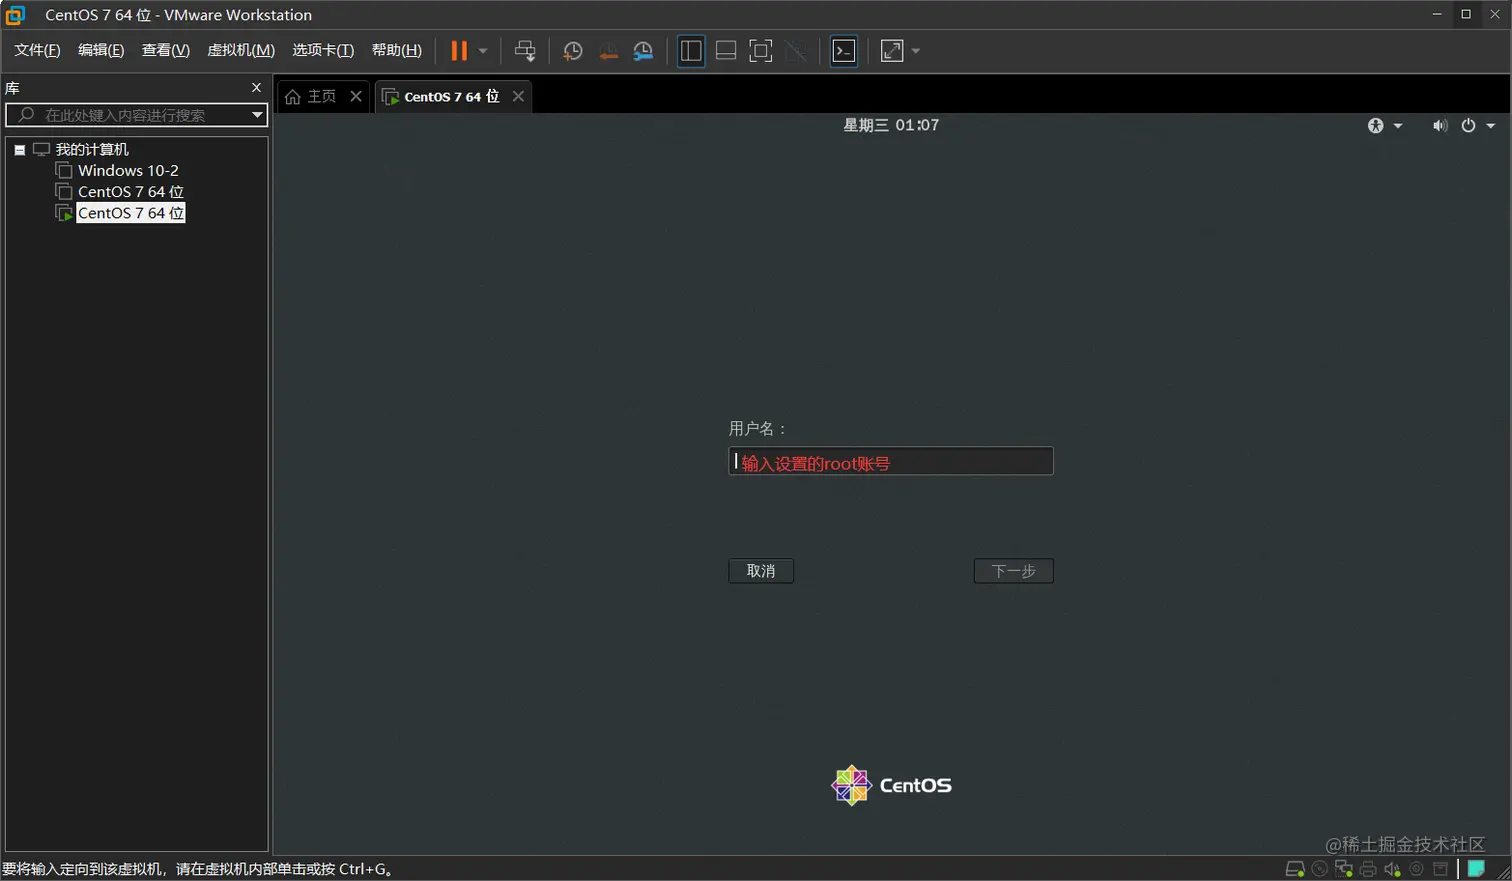Open the 虚拟机(M) menu
This screenshot has width=1512, height=881.
241,50
